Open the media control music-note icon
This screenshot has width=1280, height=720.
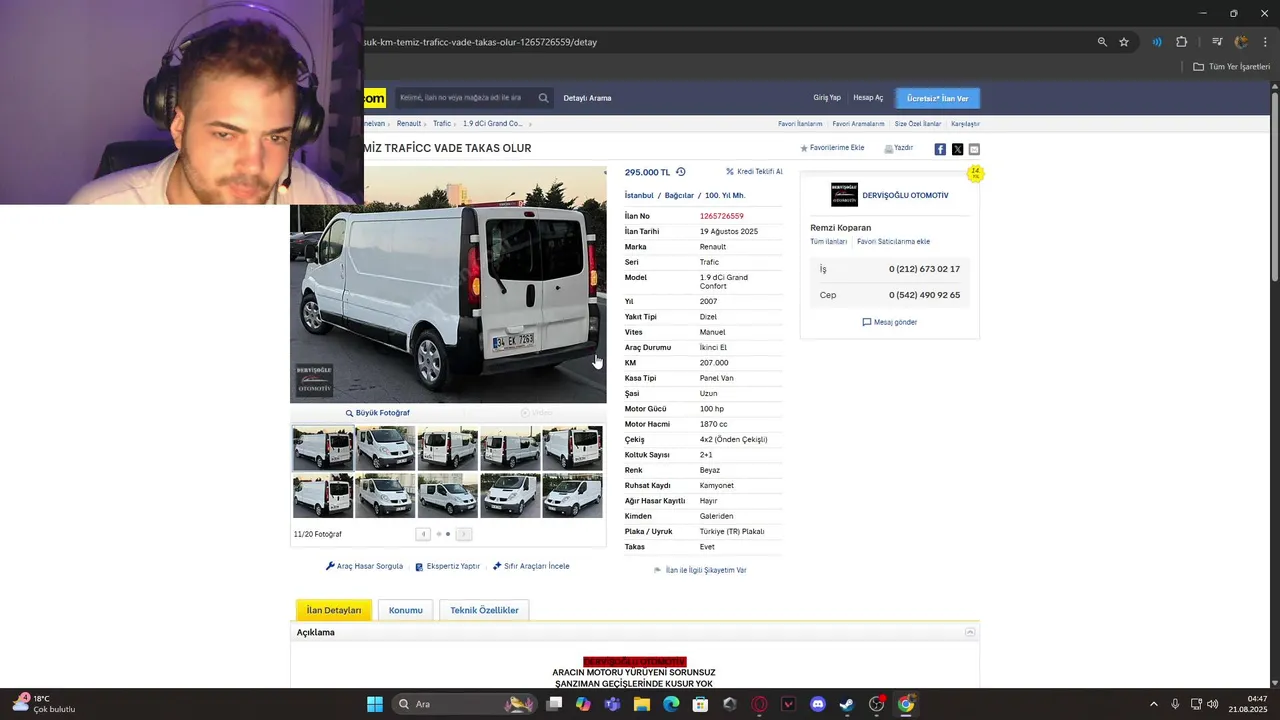(x=1217, y=42)
